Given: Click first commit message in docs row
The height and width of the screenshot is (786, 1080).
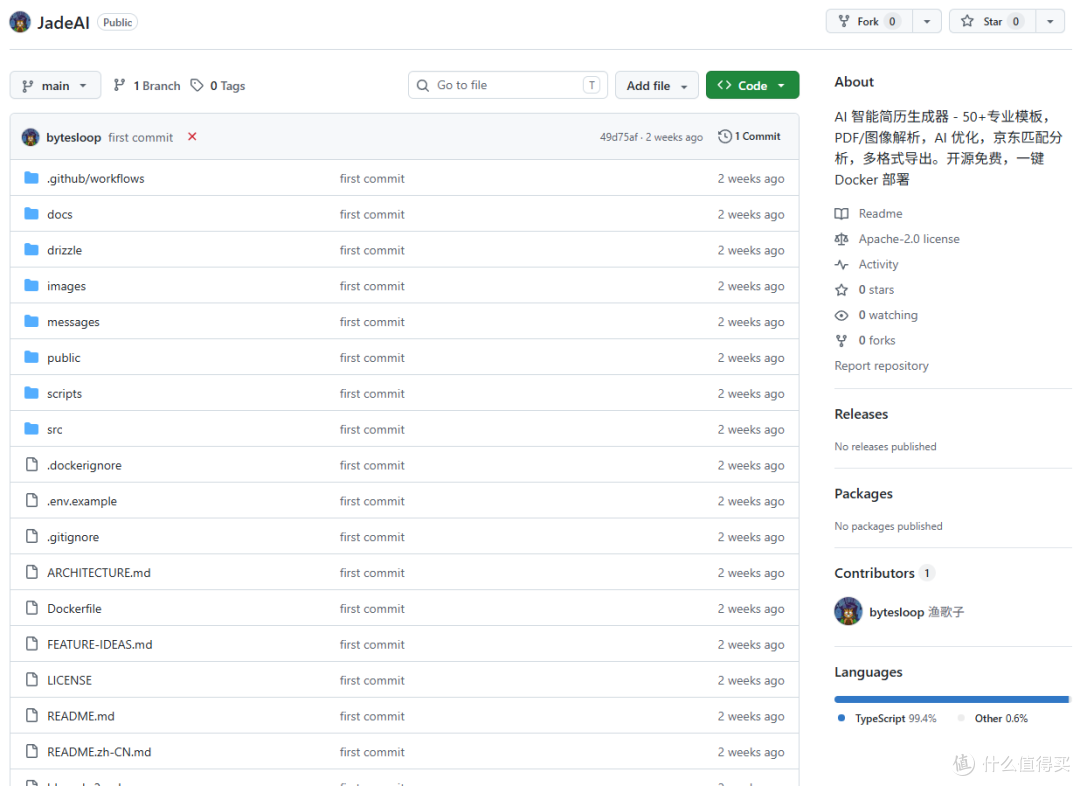Looking at the screenshot, I should pos(372,214).
